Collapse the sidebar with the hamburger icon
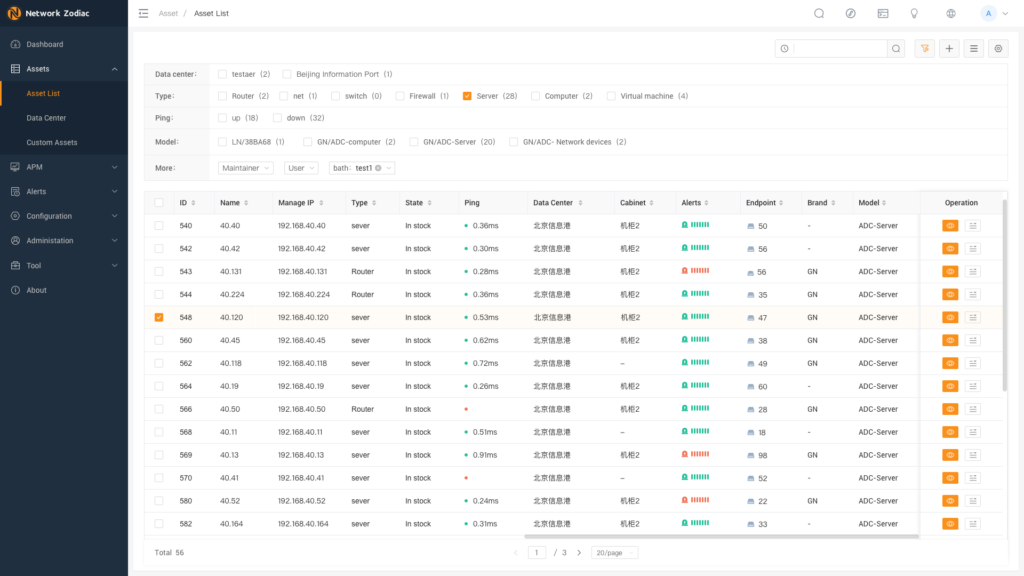 (144, 13)
